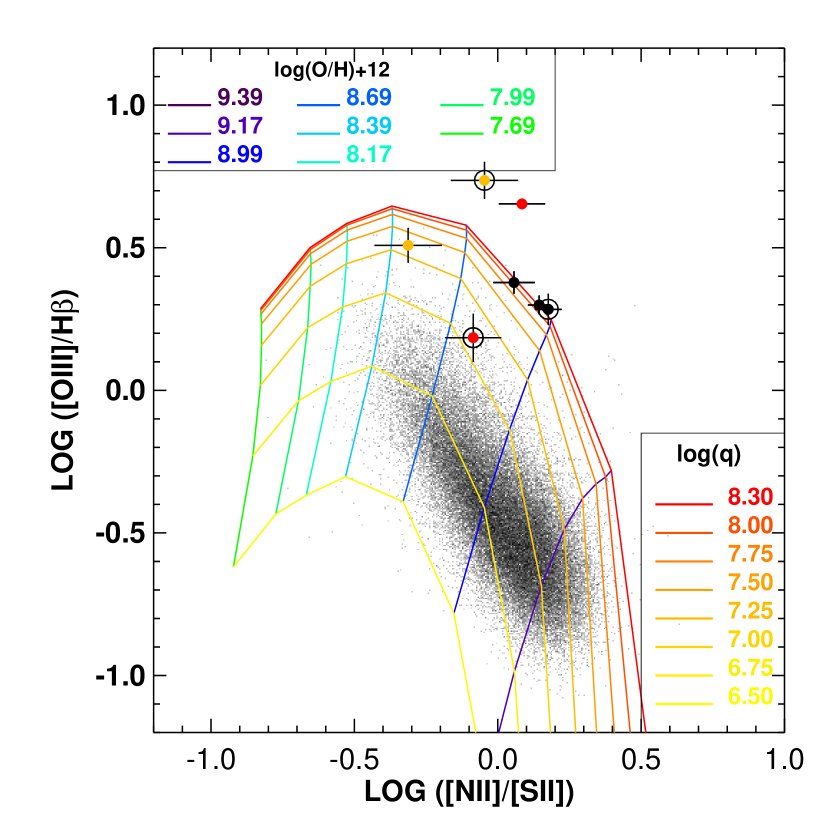Viewport: 830px width, 830px height.
Task: Select the 9.39 metallicity legend value
Action: pos(240,97)
